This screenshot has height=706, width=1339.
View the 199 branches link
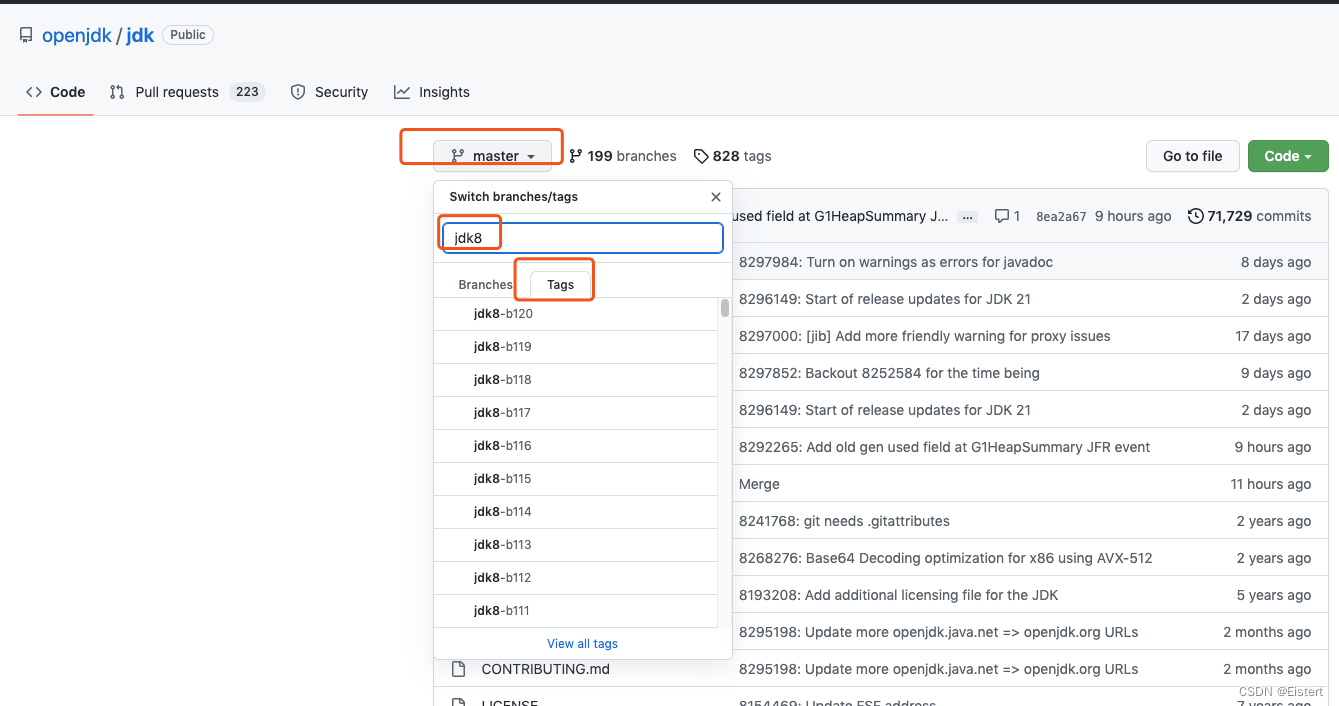coord(623,156)
